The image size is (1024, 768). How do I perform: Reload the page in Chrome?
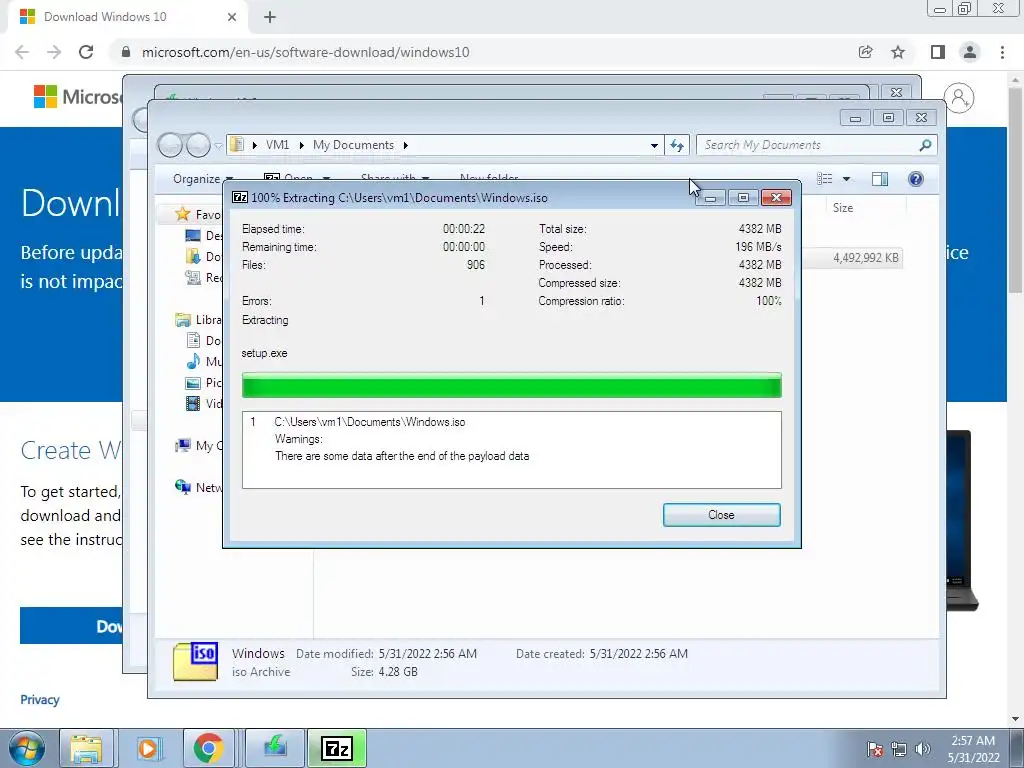pos(86,52)
